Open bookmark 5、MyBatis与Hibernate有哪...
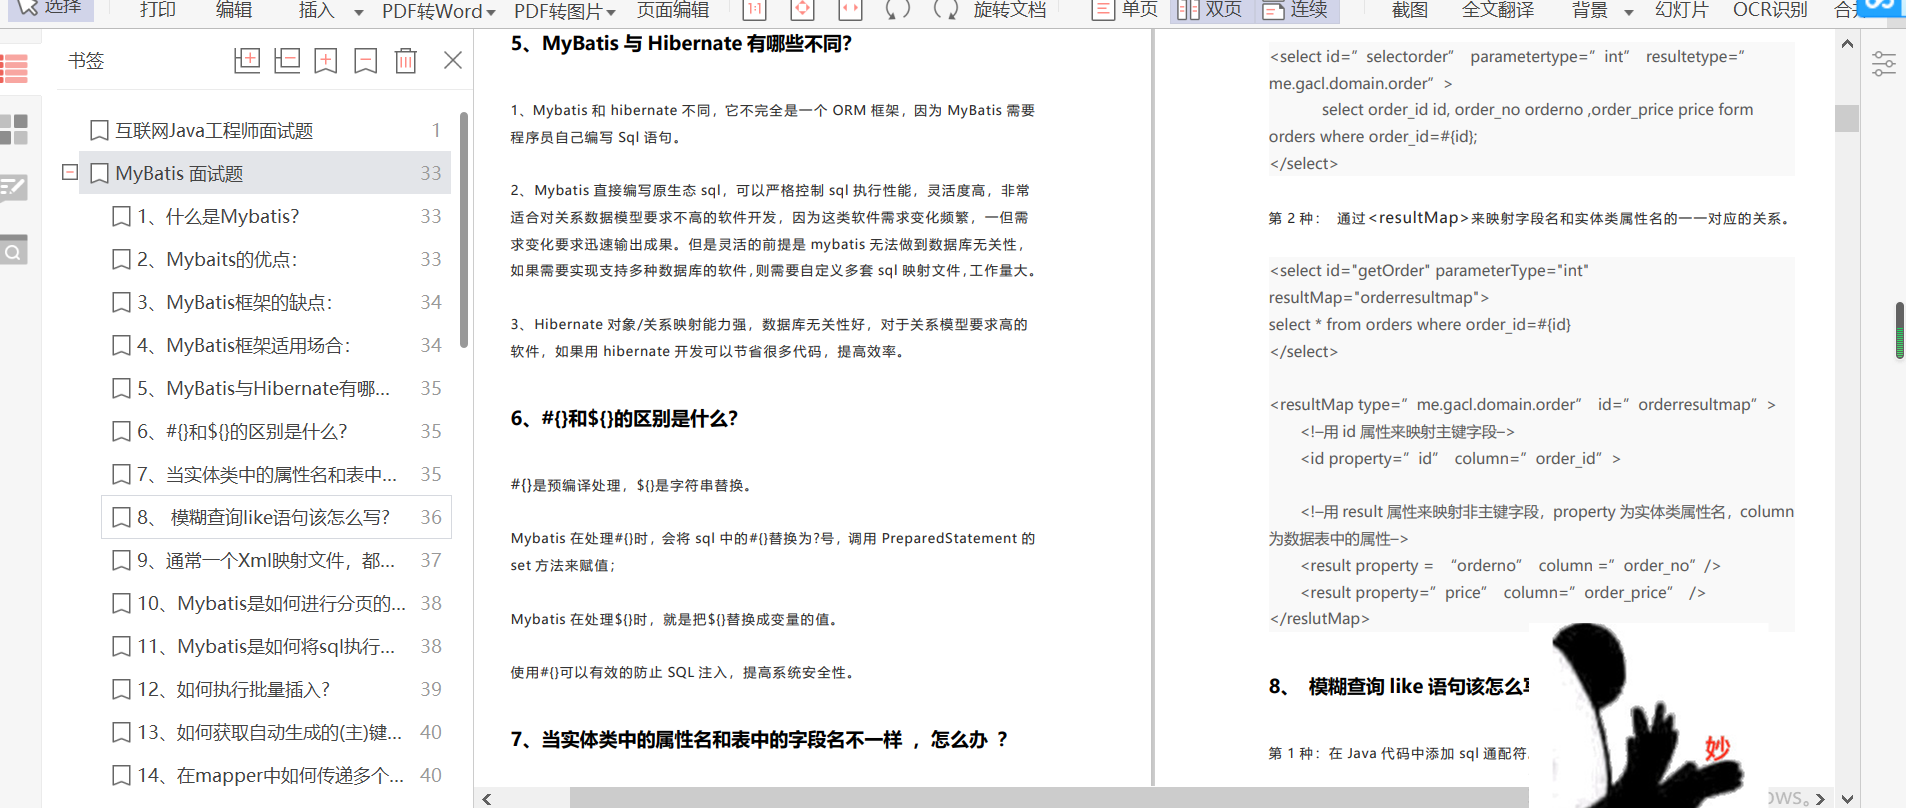The height and width of the screenshot is (808, 1906). (276, 388)
